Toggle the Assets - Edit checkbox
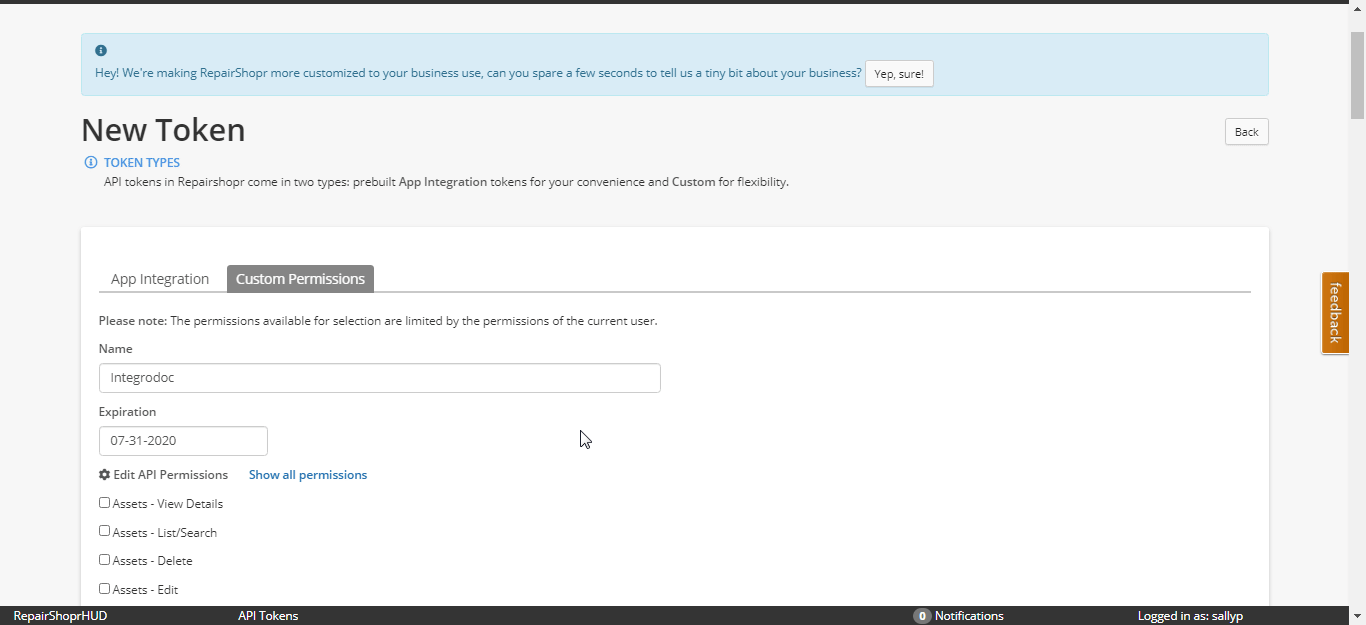 coord(104,589)
